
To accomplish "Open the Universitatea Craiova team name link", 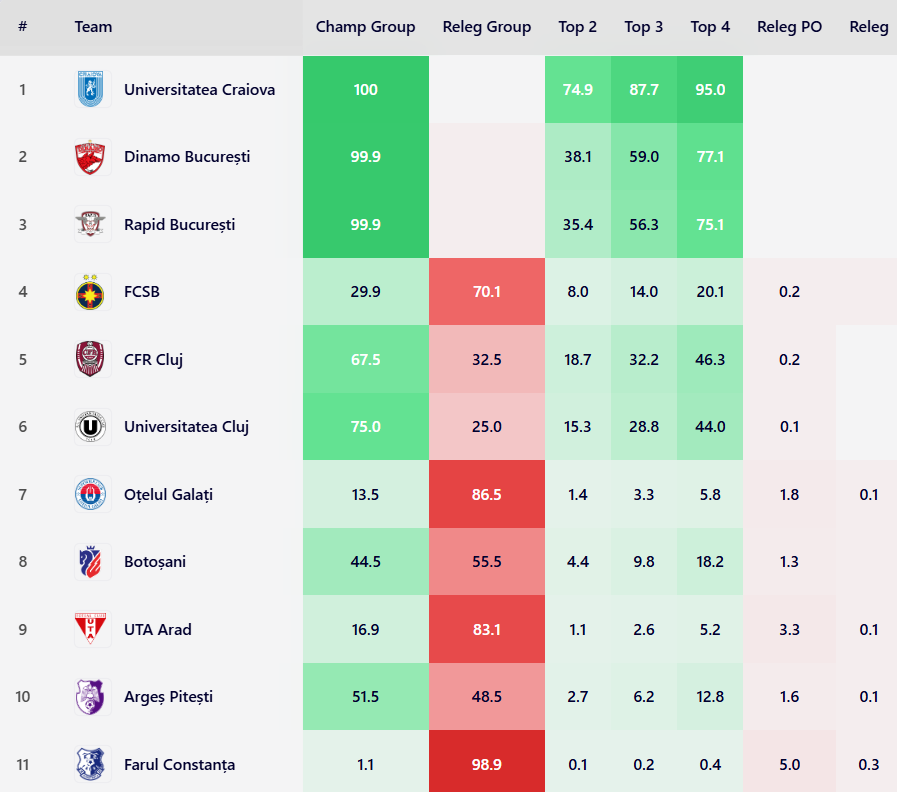I will point(199,90).
